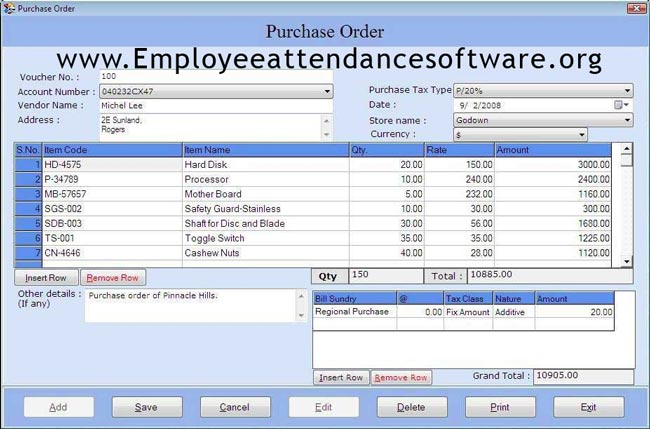Click the items table Amount column header

(x=553, y=150)
